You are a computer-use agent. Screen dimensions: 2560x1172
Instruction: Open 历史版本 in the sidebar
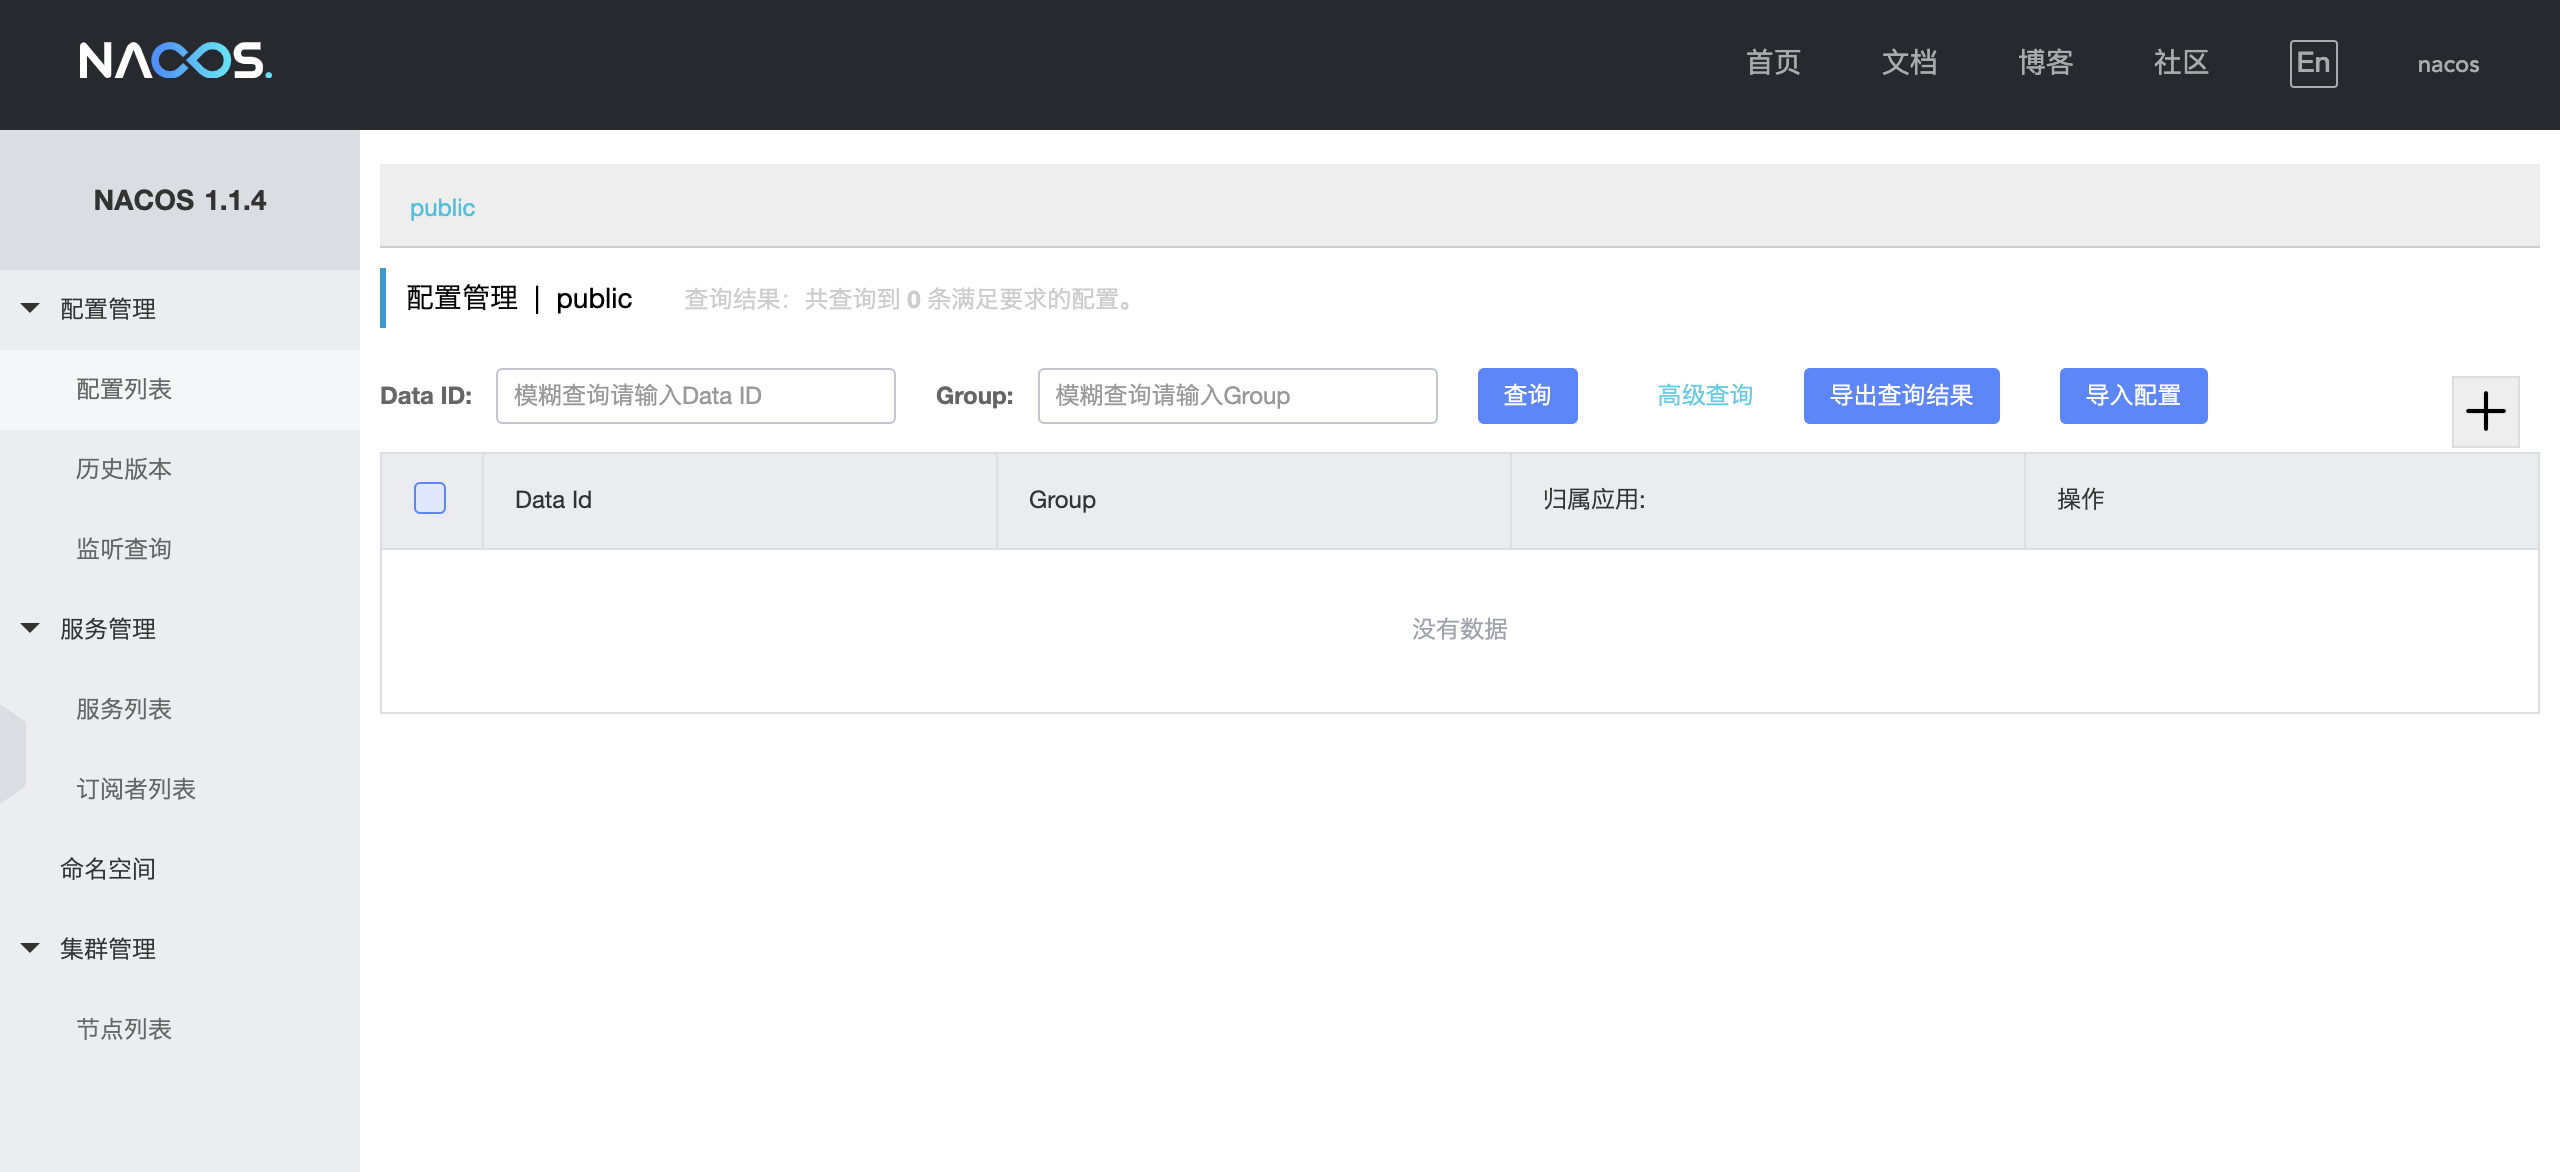(124, 469)
